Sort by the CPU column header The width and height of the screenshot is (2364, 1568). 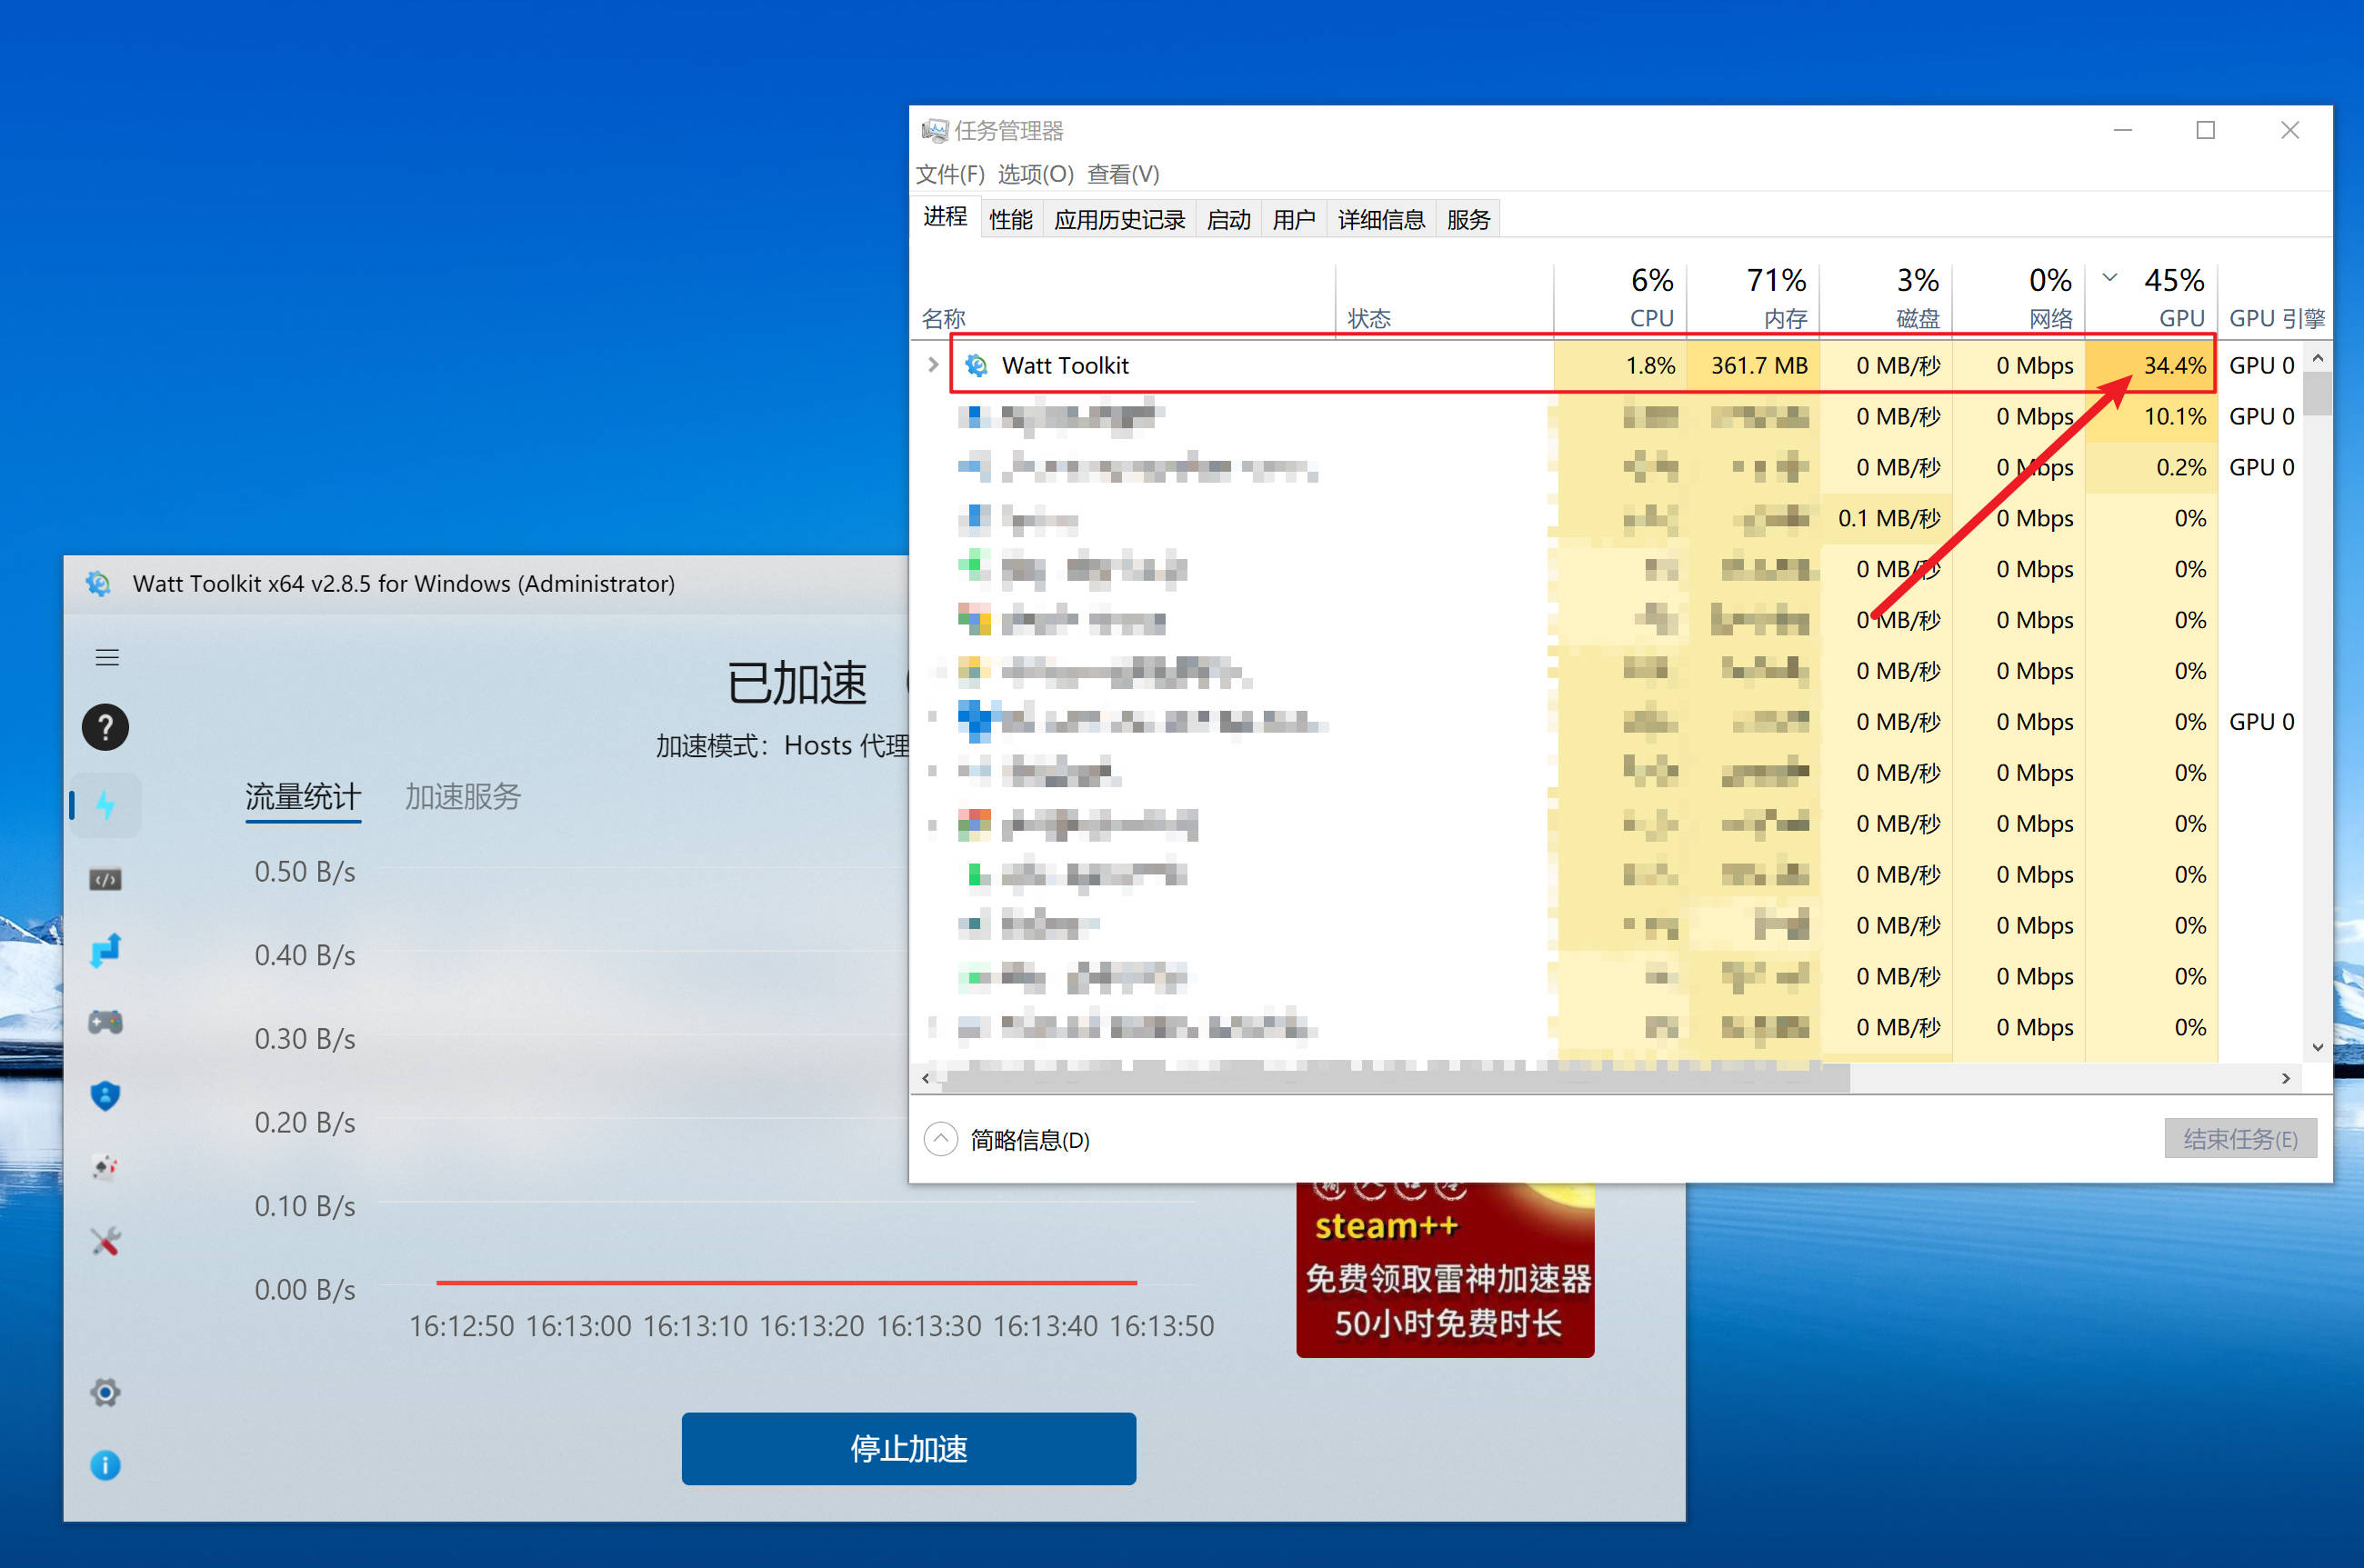(1620, 298)
